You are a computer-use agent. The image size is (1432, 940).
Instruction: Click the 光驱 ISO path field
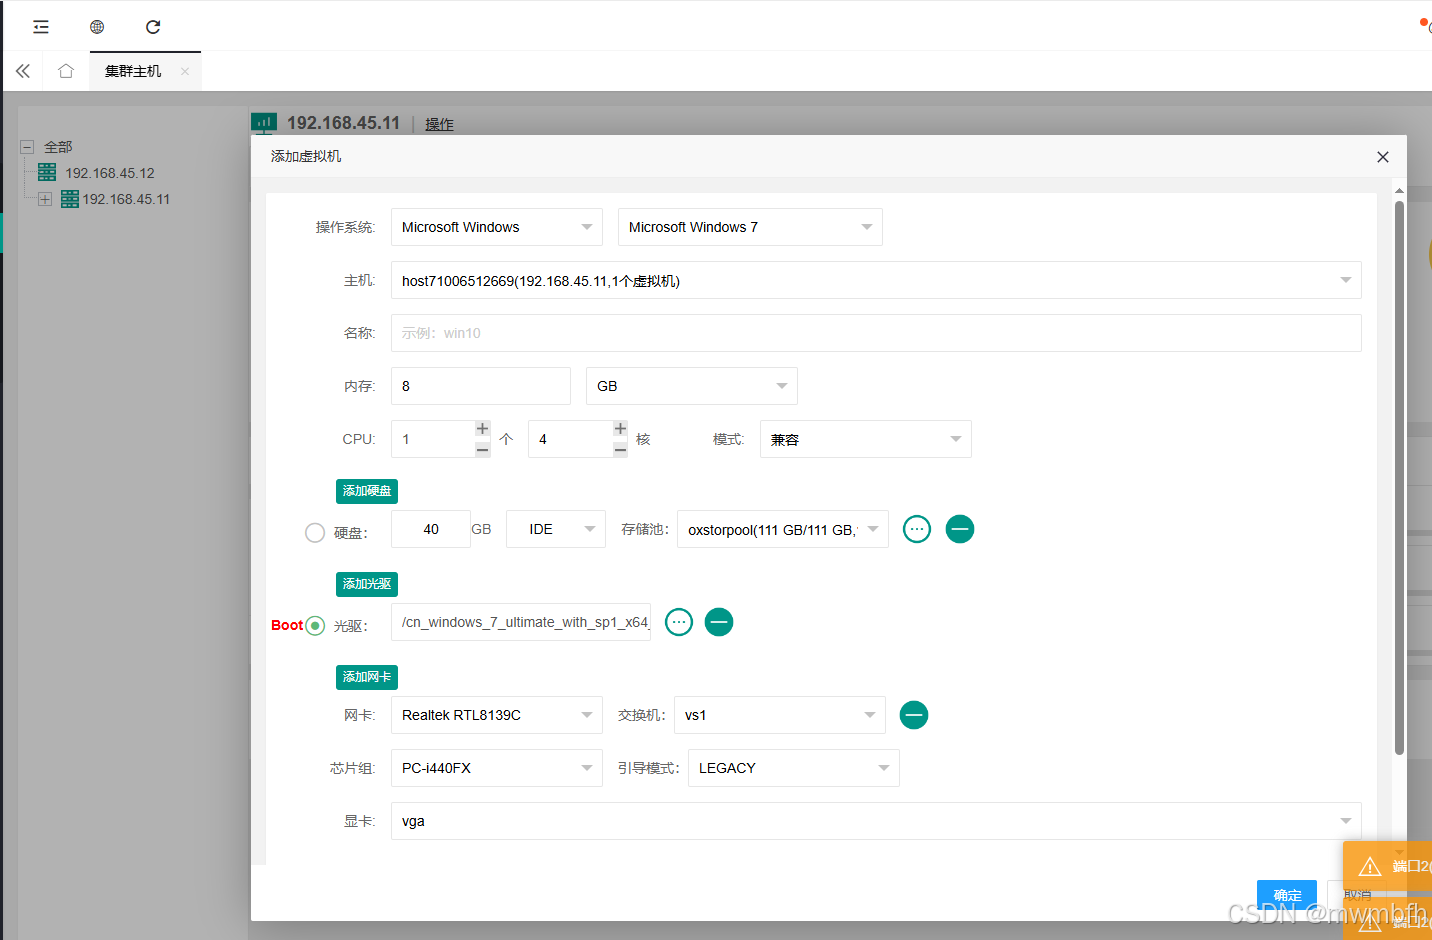(521, 622)
